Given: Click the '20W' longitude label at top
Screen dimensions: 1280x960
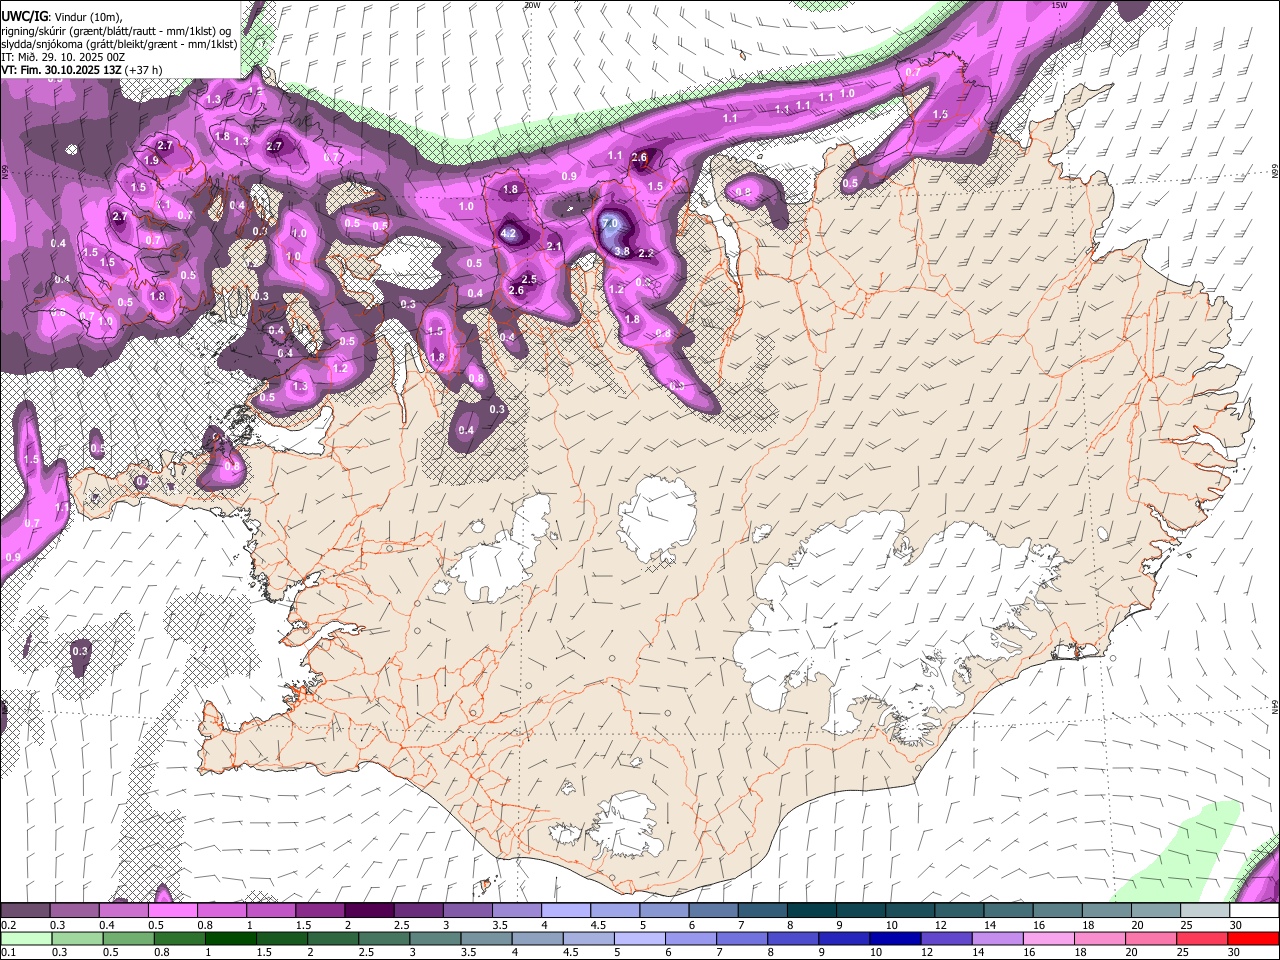Looking at the screenshot, I should point(533,5).
